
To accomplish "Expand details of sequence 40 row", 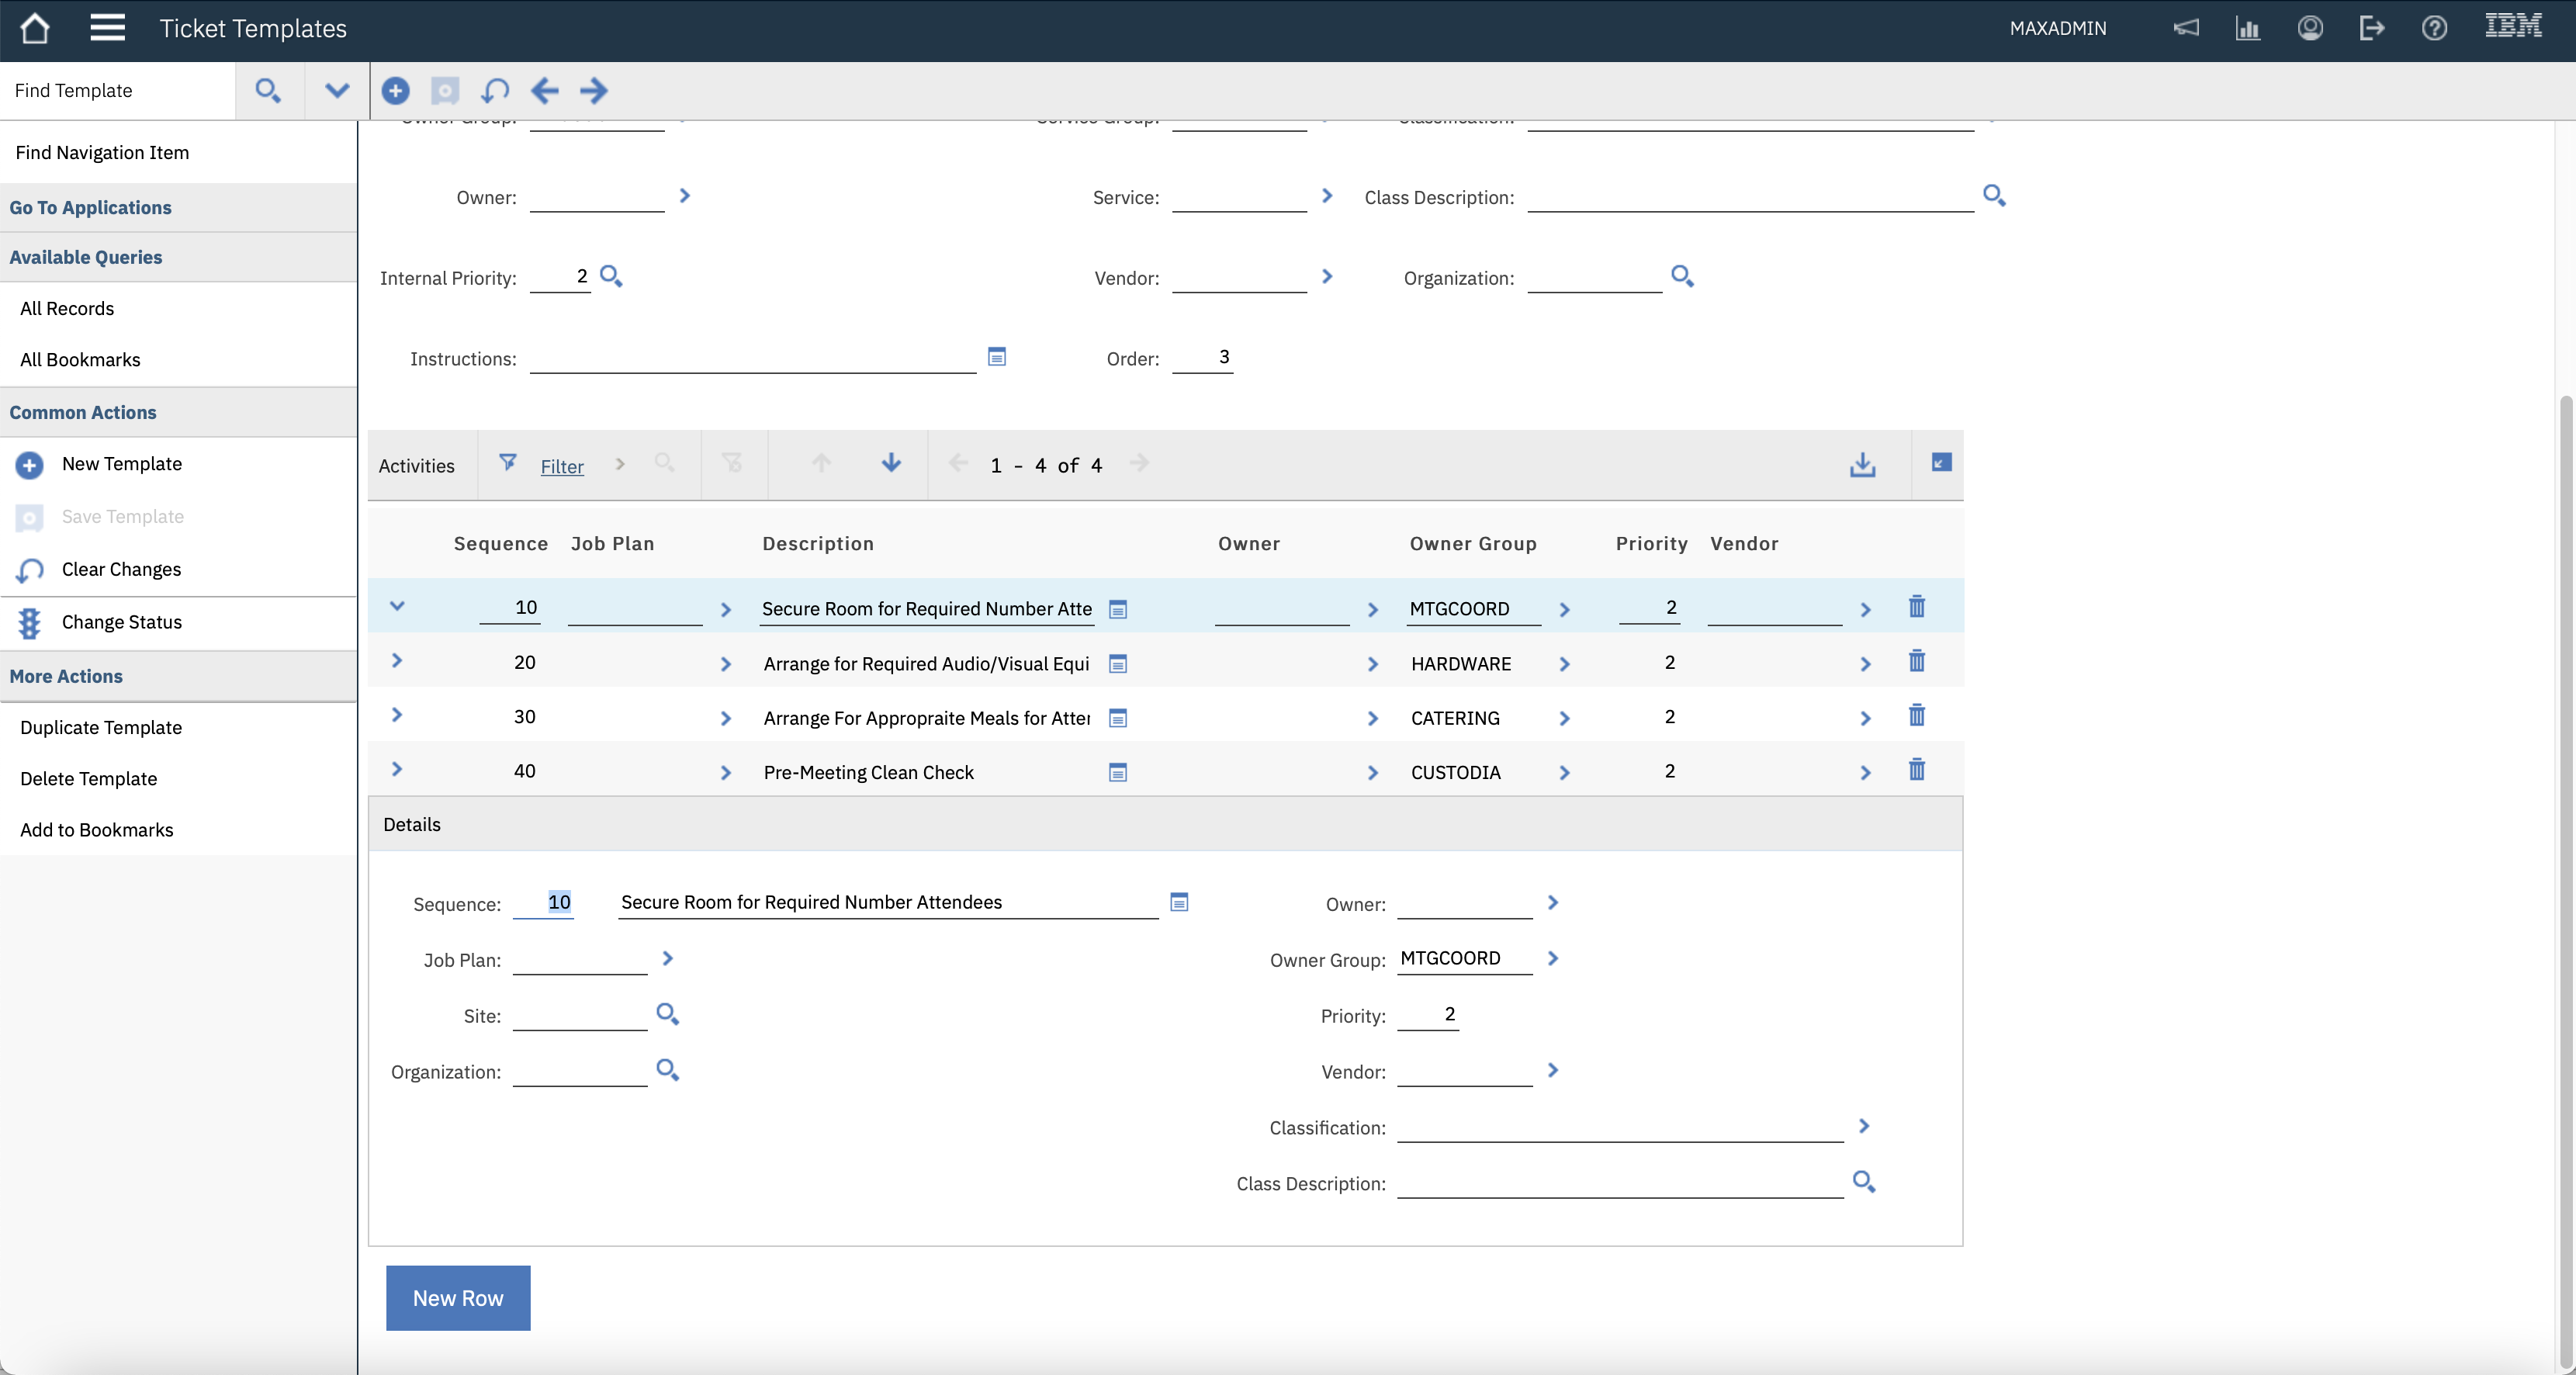I will (397, 770).
